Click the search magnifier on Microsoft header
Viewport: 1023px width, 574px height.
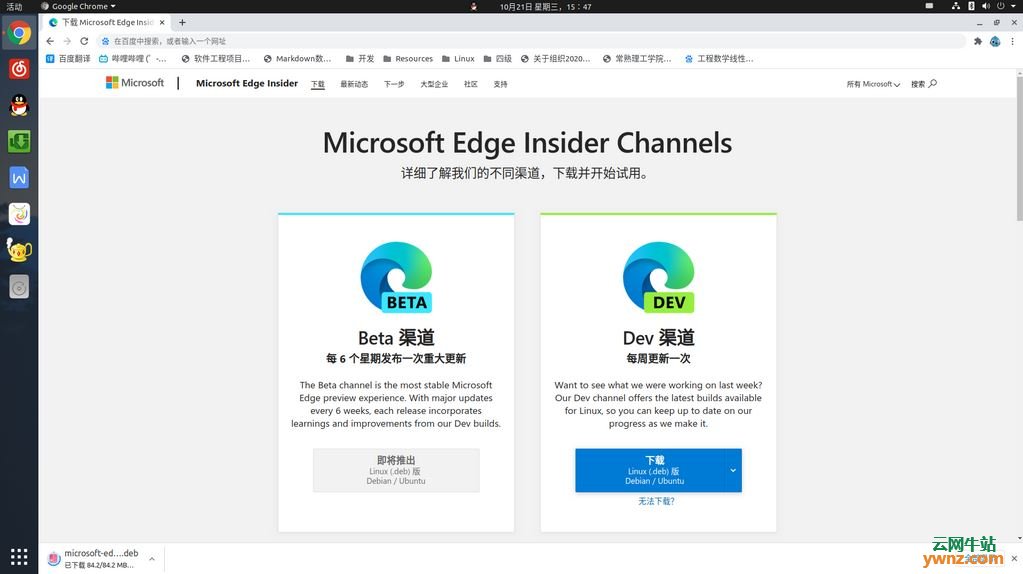click(x=933, y=83)
